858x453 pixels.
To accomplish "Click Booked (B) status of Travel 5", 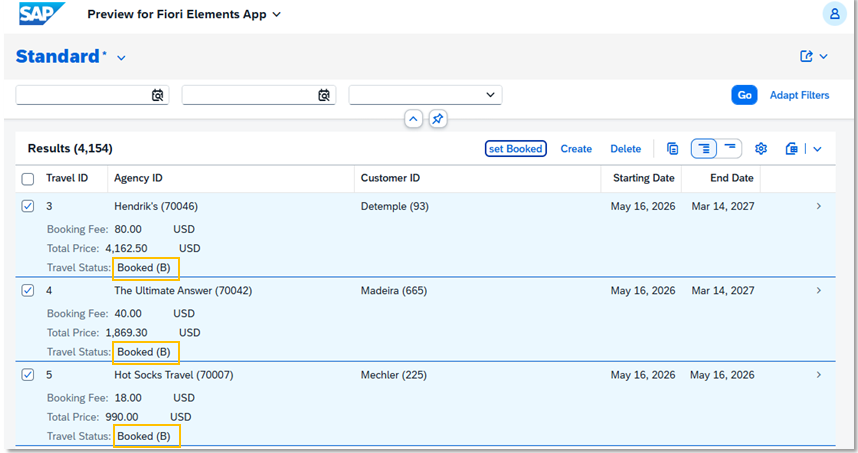I will [144, 436].
